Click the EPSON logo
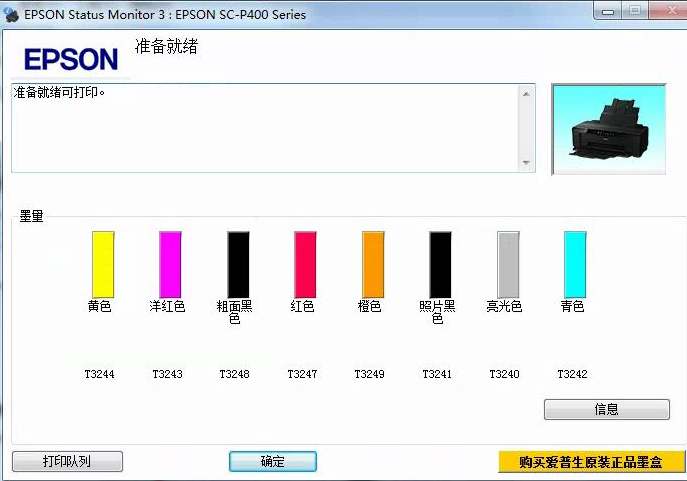 (71, 59)
